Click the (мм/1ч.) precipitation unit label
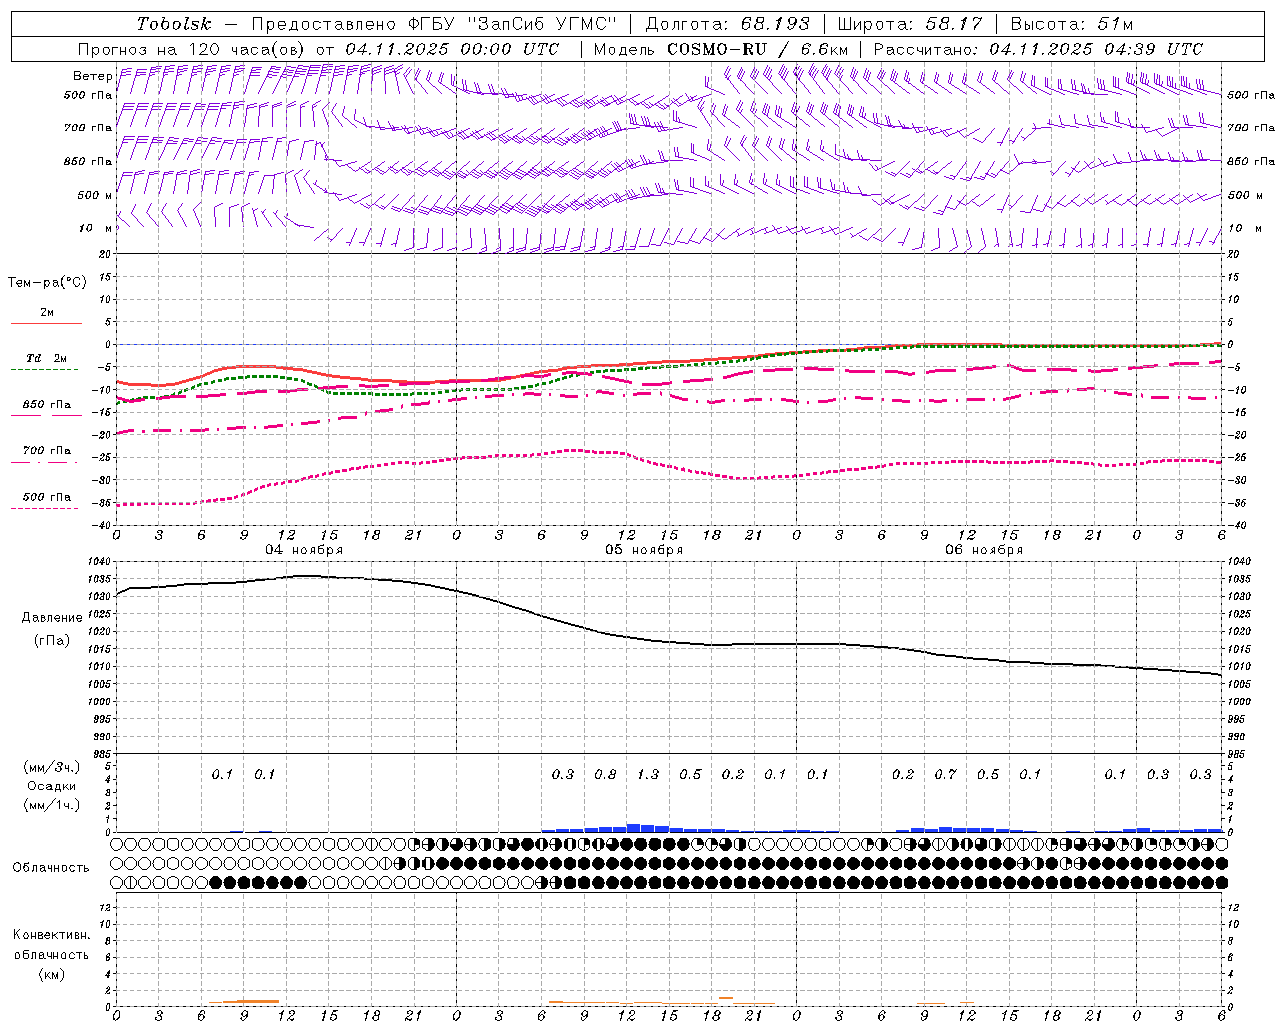Screen dimensions: 1280x1024 point(52,805)
